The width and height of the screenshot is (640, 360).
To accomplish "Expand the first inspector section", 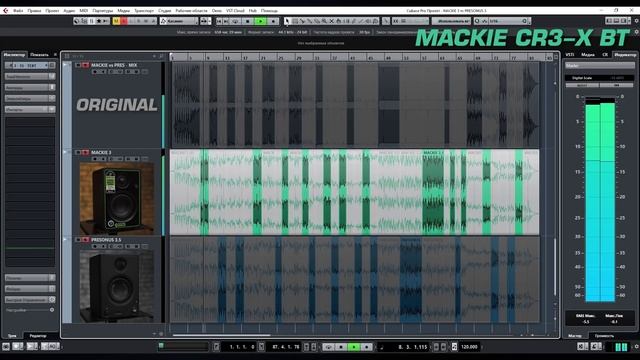I will click(x=30, y=76).
